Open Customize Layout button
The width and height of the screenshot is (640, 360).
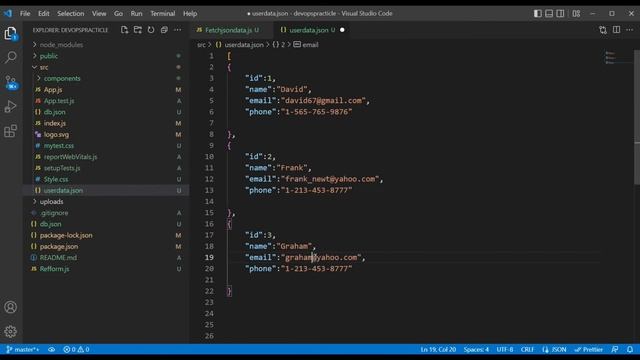click(x=576, y=13)
